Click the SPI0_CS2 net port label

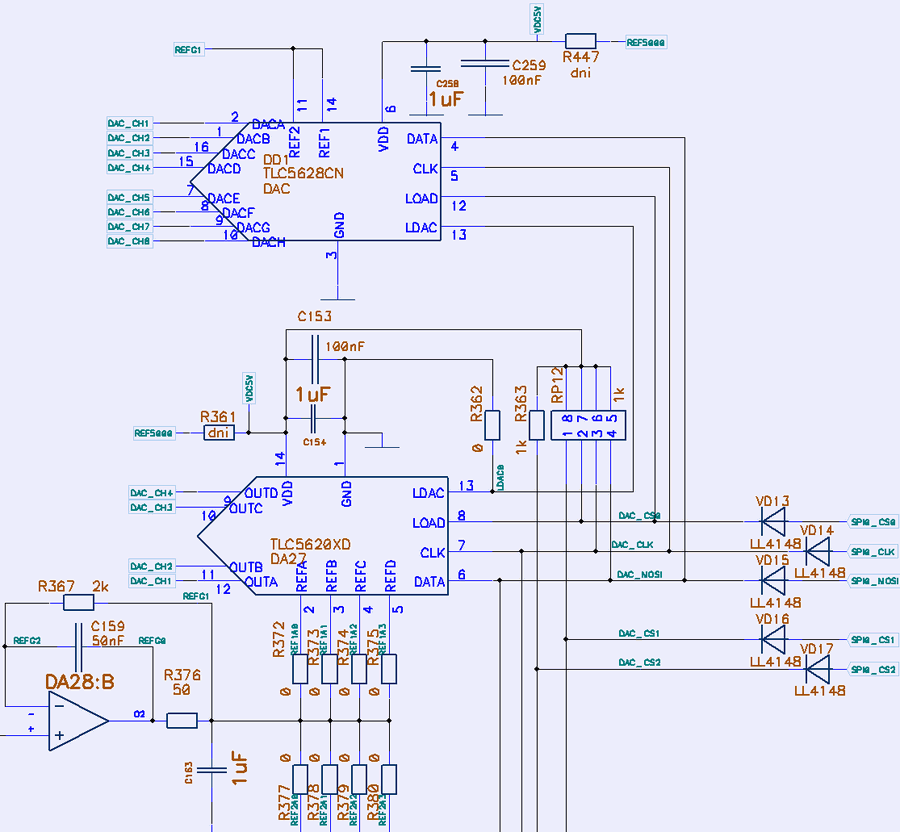[873, 669]
